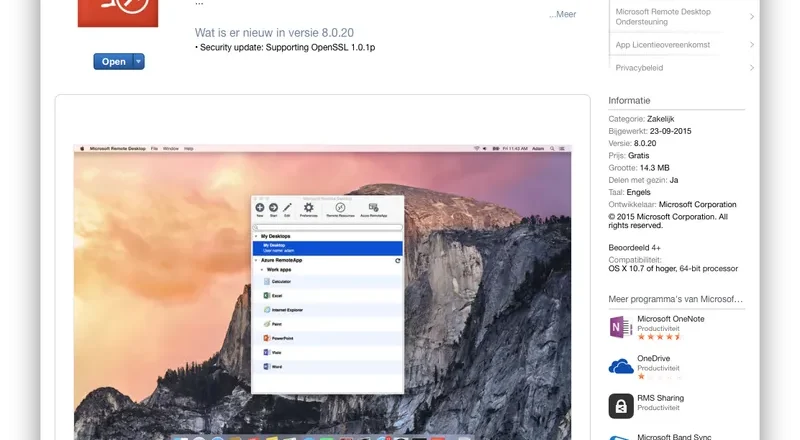The width and height of the screenshot is (800, 440).
Task: Click the New (plus) icon in the preview toolbar
Action: [x=260, y=208]
